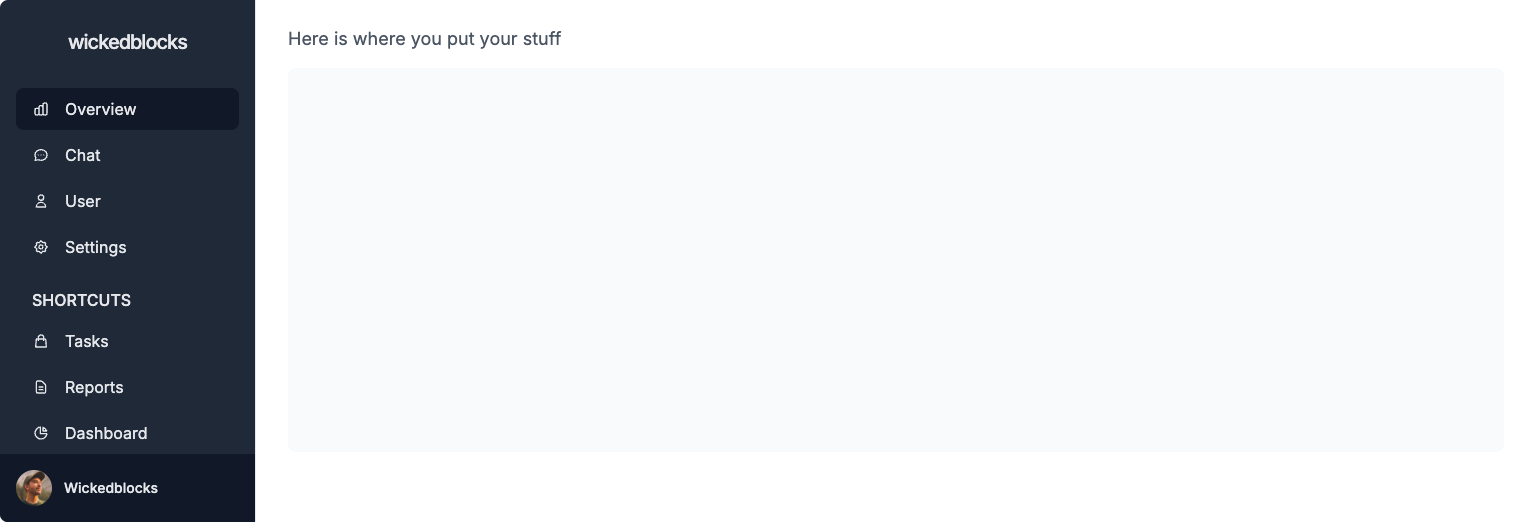The height and width of the screenshot is (522, 1536).
Task: Open the Settings text label
Action: [x=96, y=247]
